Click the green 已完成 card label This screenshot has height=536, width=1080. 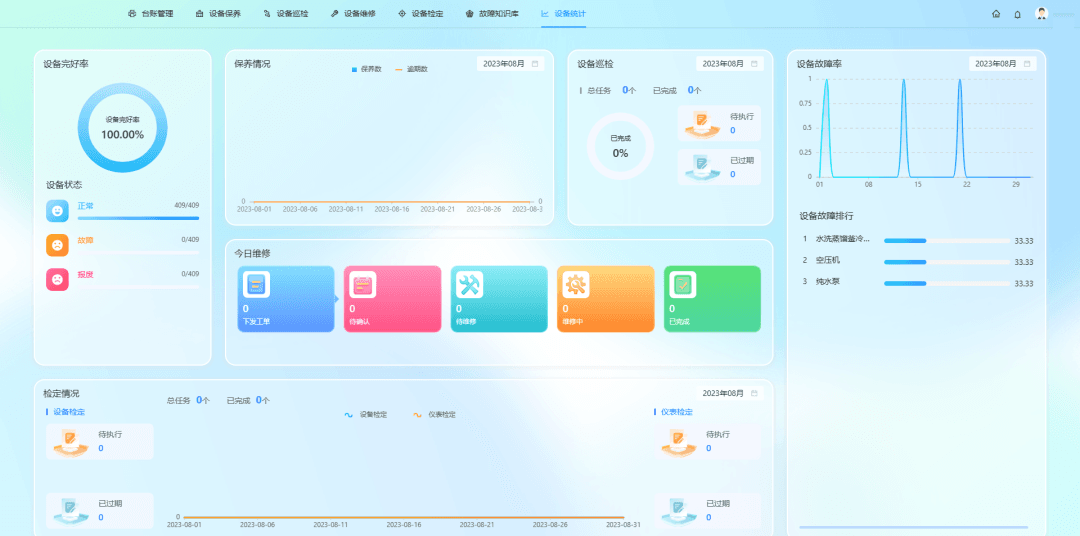click(679, 322)
